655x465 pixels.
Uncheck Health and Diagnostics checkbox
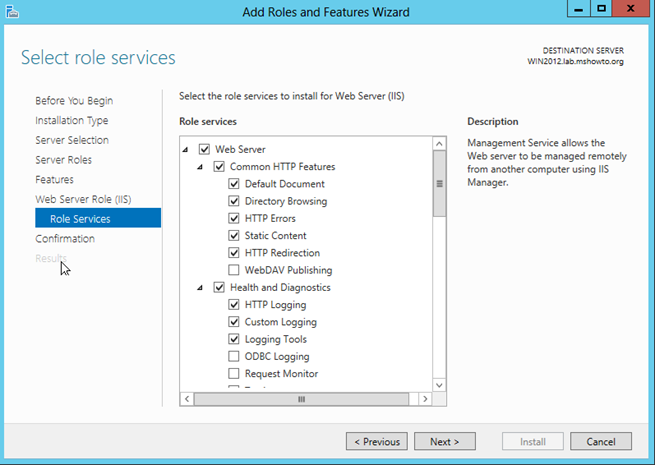coord(219,287)
